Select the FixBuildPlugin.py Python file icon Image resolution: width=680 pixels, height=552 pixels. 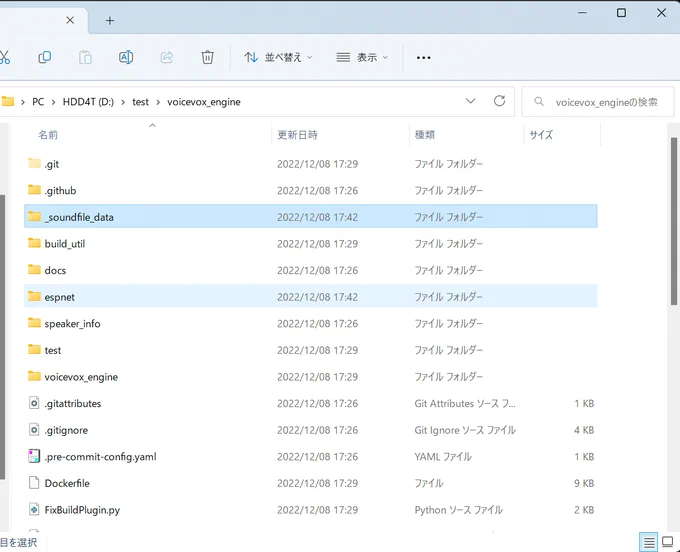34,510
